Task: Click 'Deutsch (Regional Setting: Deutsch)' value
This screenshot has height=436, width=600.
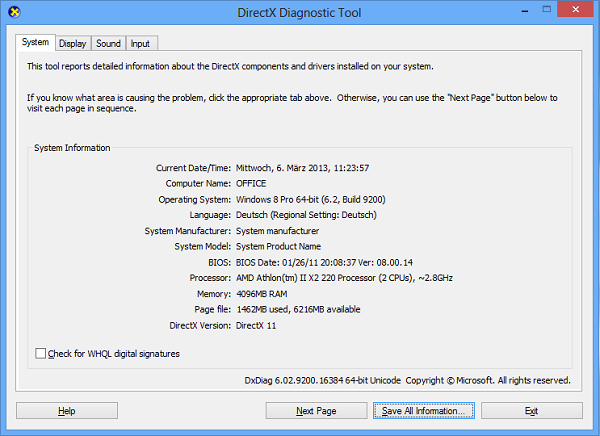Action: pyautogui.click(x=306, y=215)
